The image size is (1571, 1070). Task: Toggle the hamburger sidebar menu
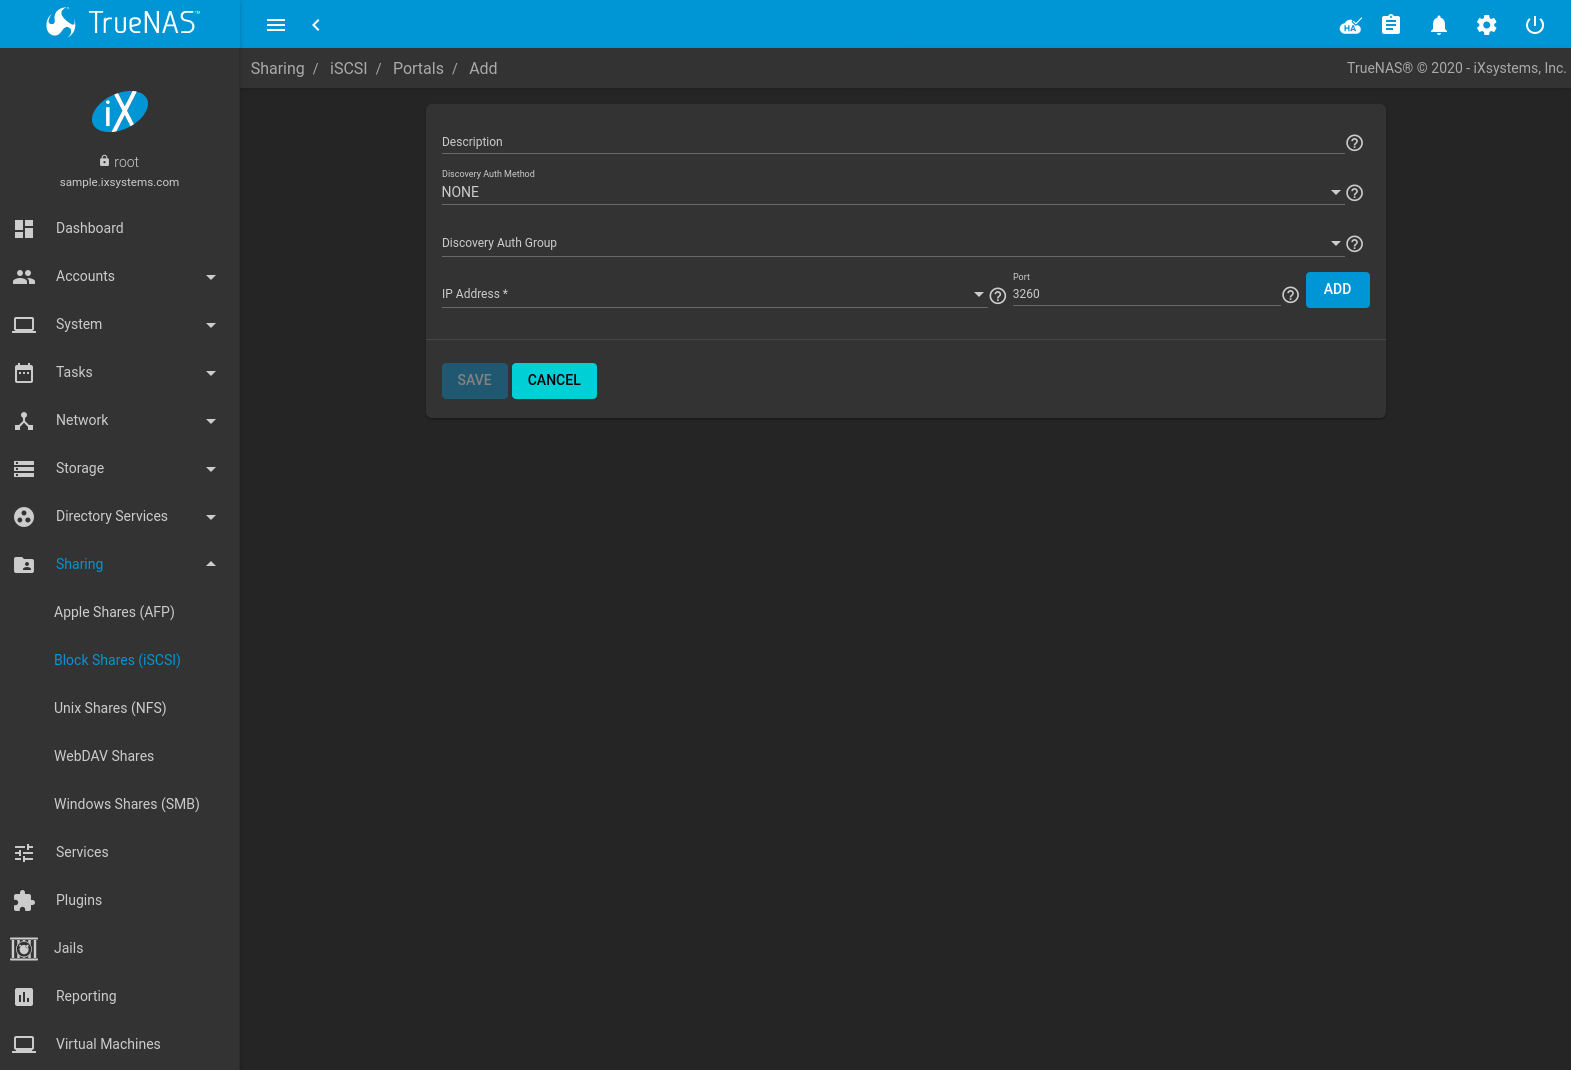point(276,25)
